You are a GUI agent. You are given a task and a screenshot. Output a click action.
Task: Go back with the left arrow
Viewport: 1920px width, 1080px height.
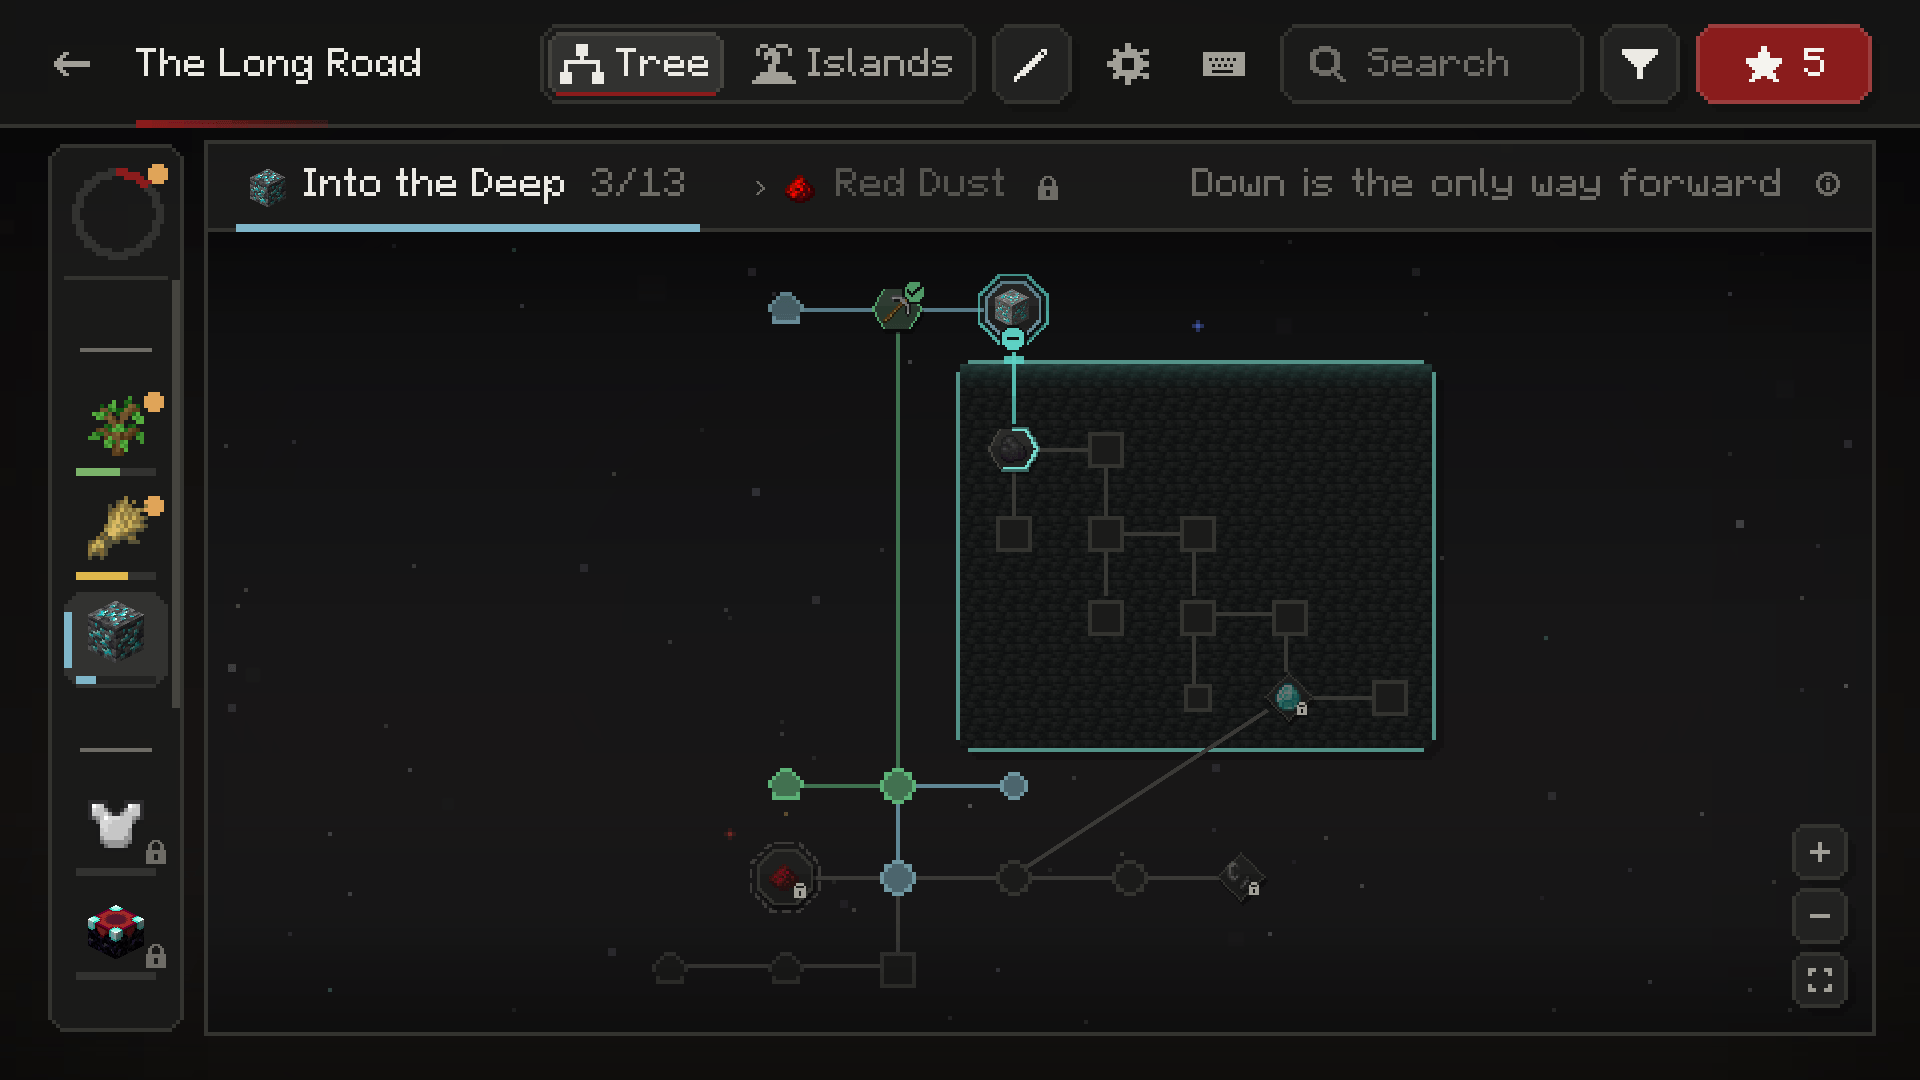(71, 65)
